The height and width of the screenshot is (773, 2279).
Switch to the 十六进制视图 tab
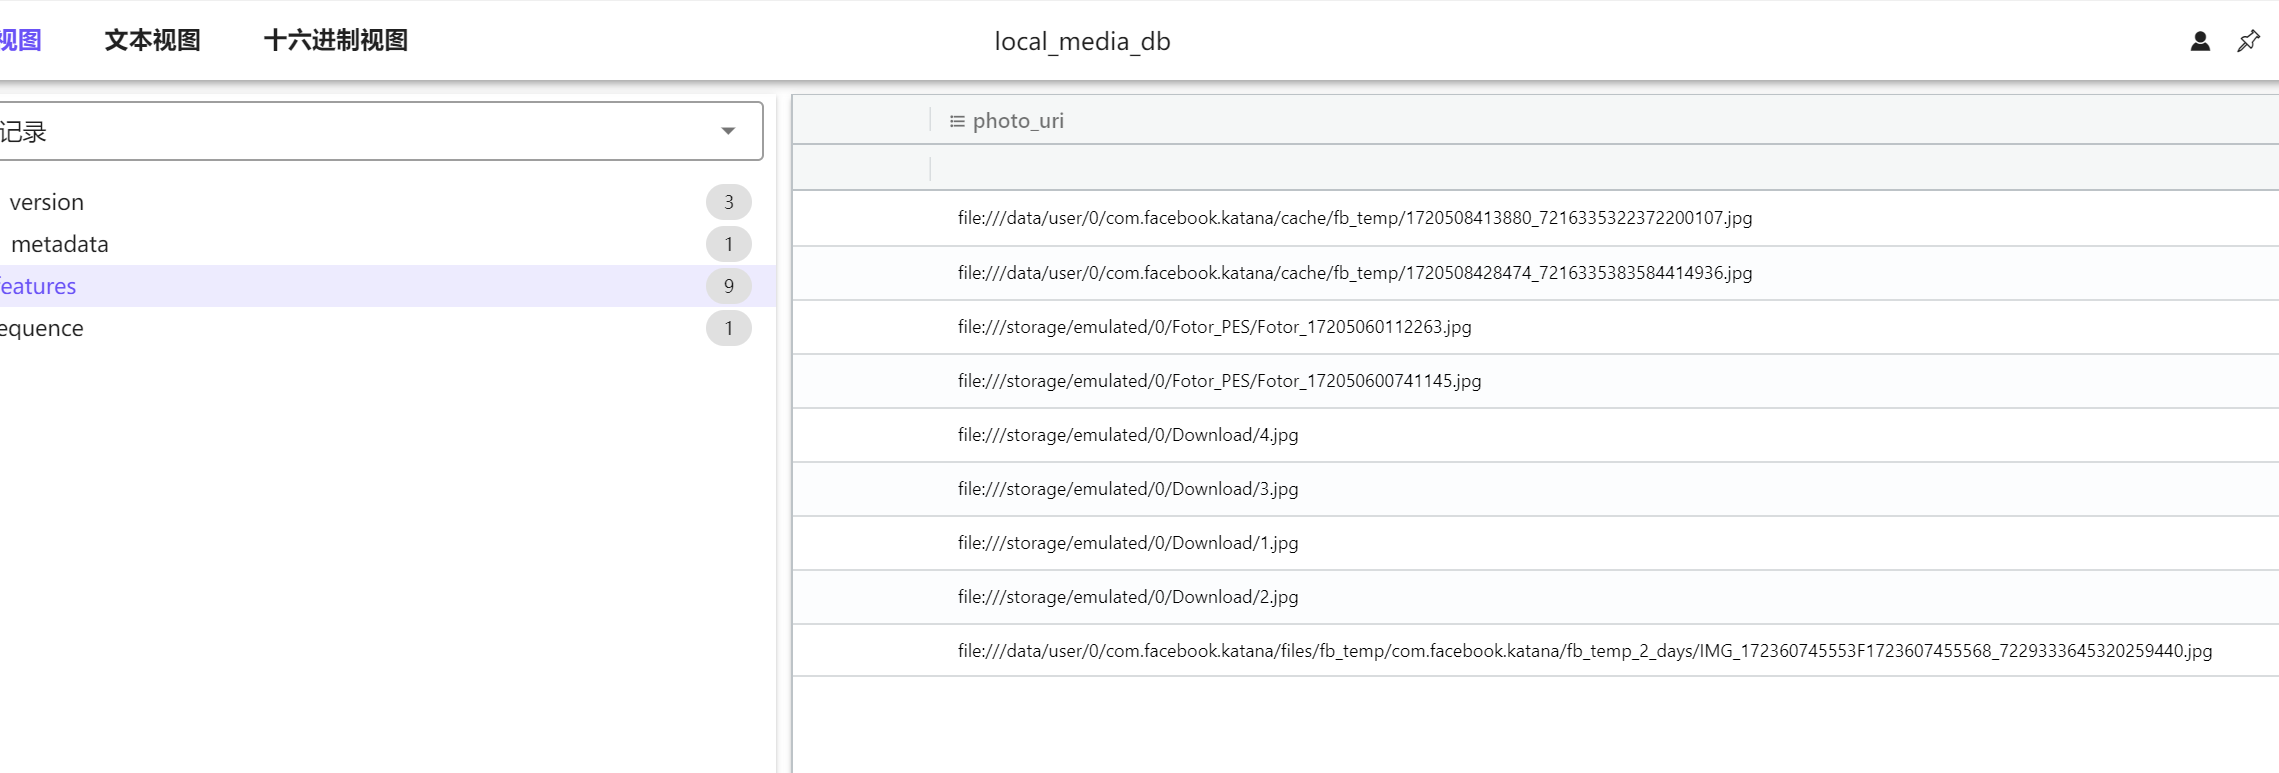(x=336, y=40)
